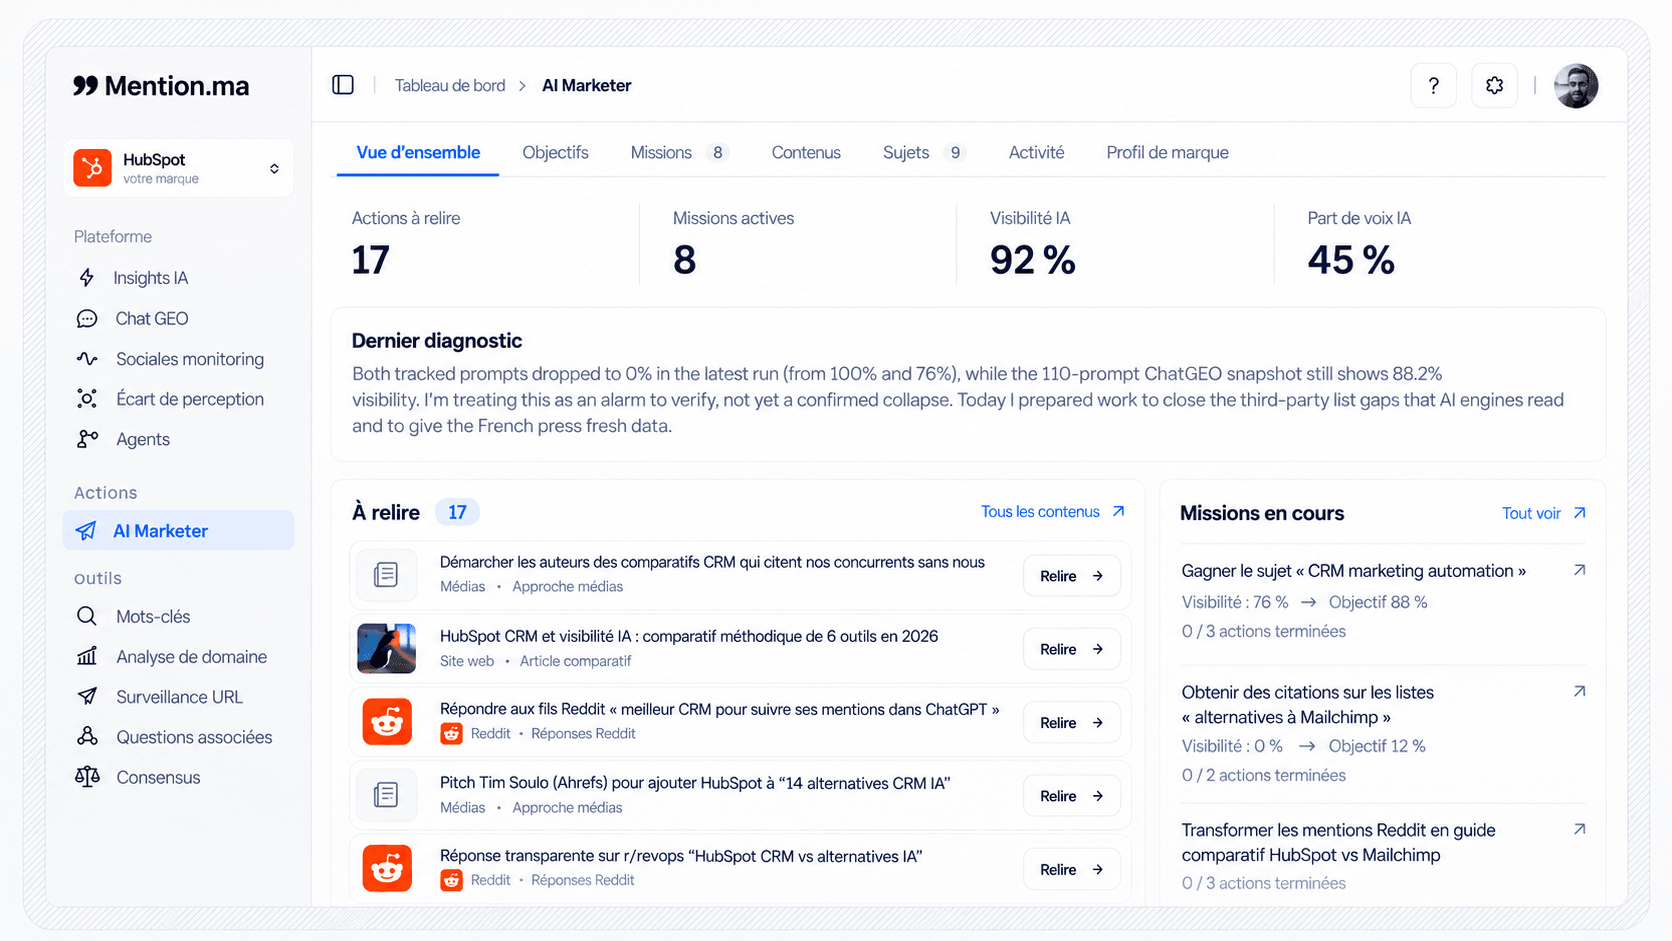Open Tous les contenus link
Viewport: 1672px width, 941px height.
(1053, 511)
